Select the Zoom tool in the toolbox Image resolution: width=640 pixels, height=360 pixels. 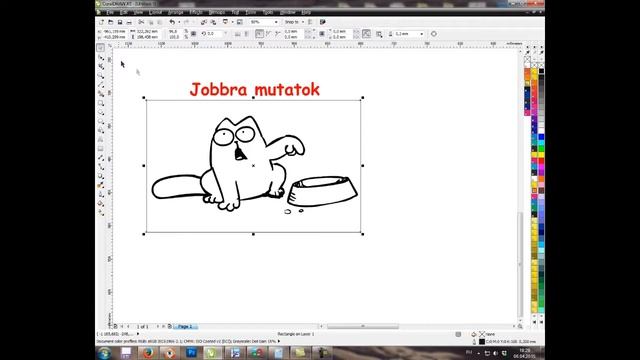[101, 76]
